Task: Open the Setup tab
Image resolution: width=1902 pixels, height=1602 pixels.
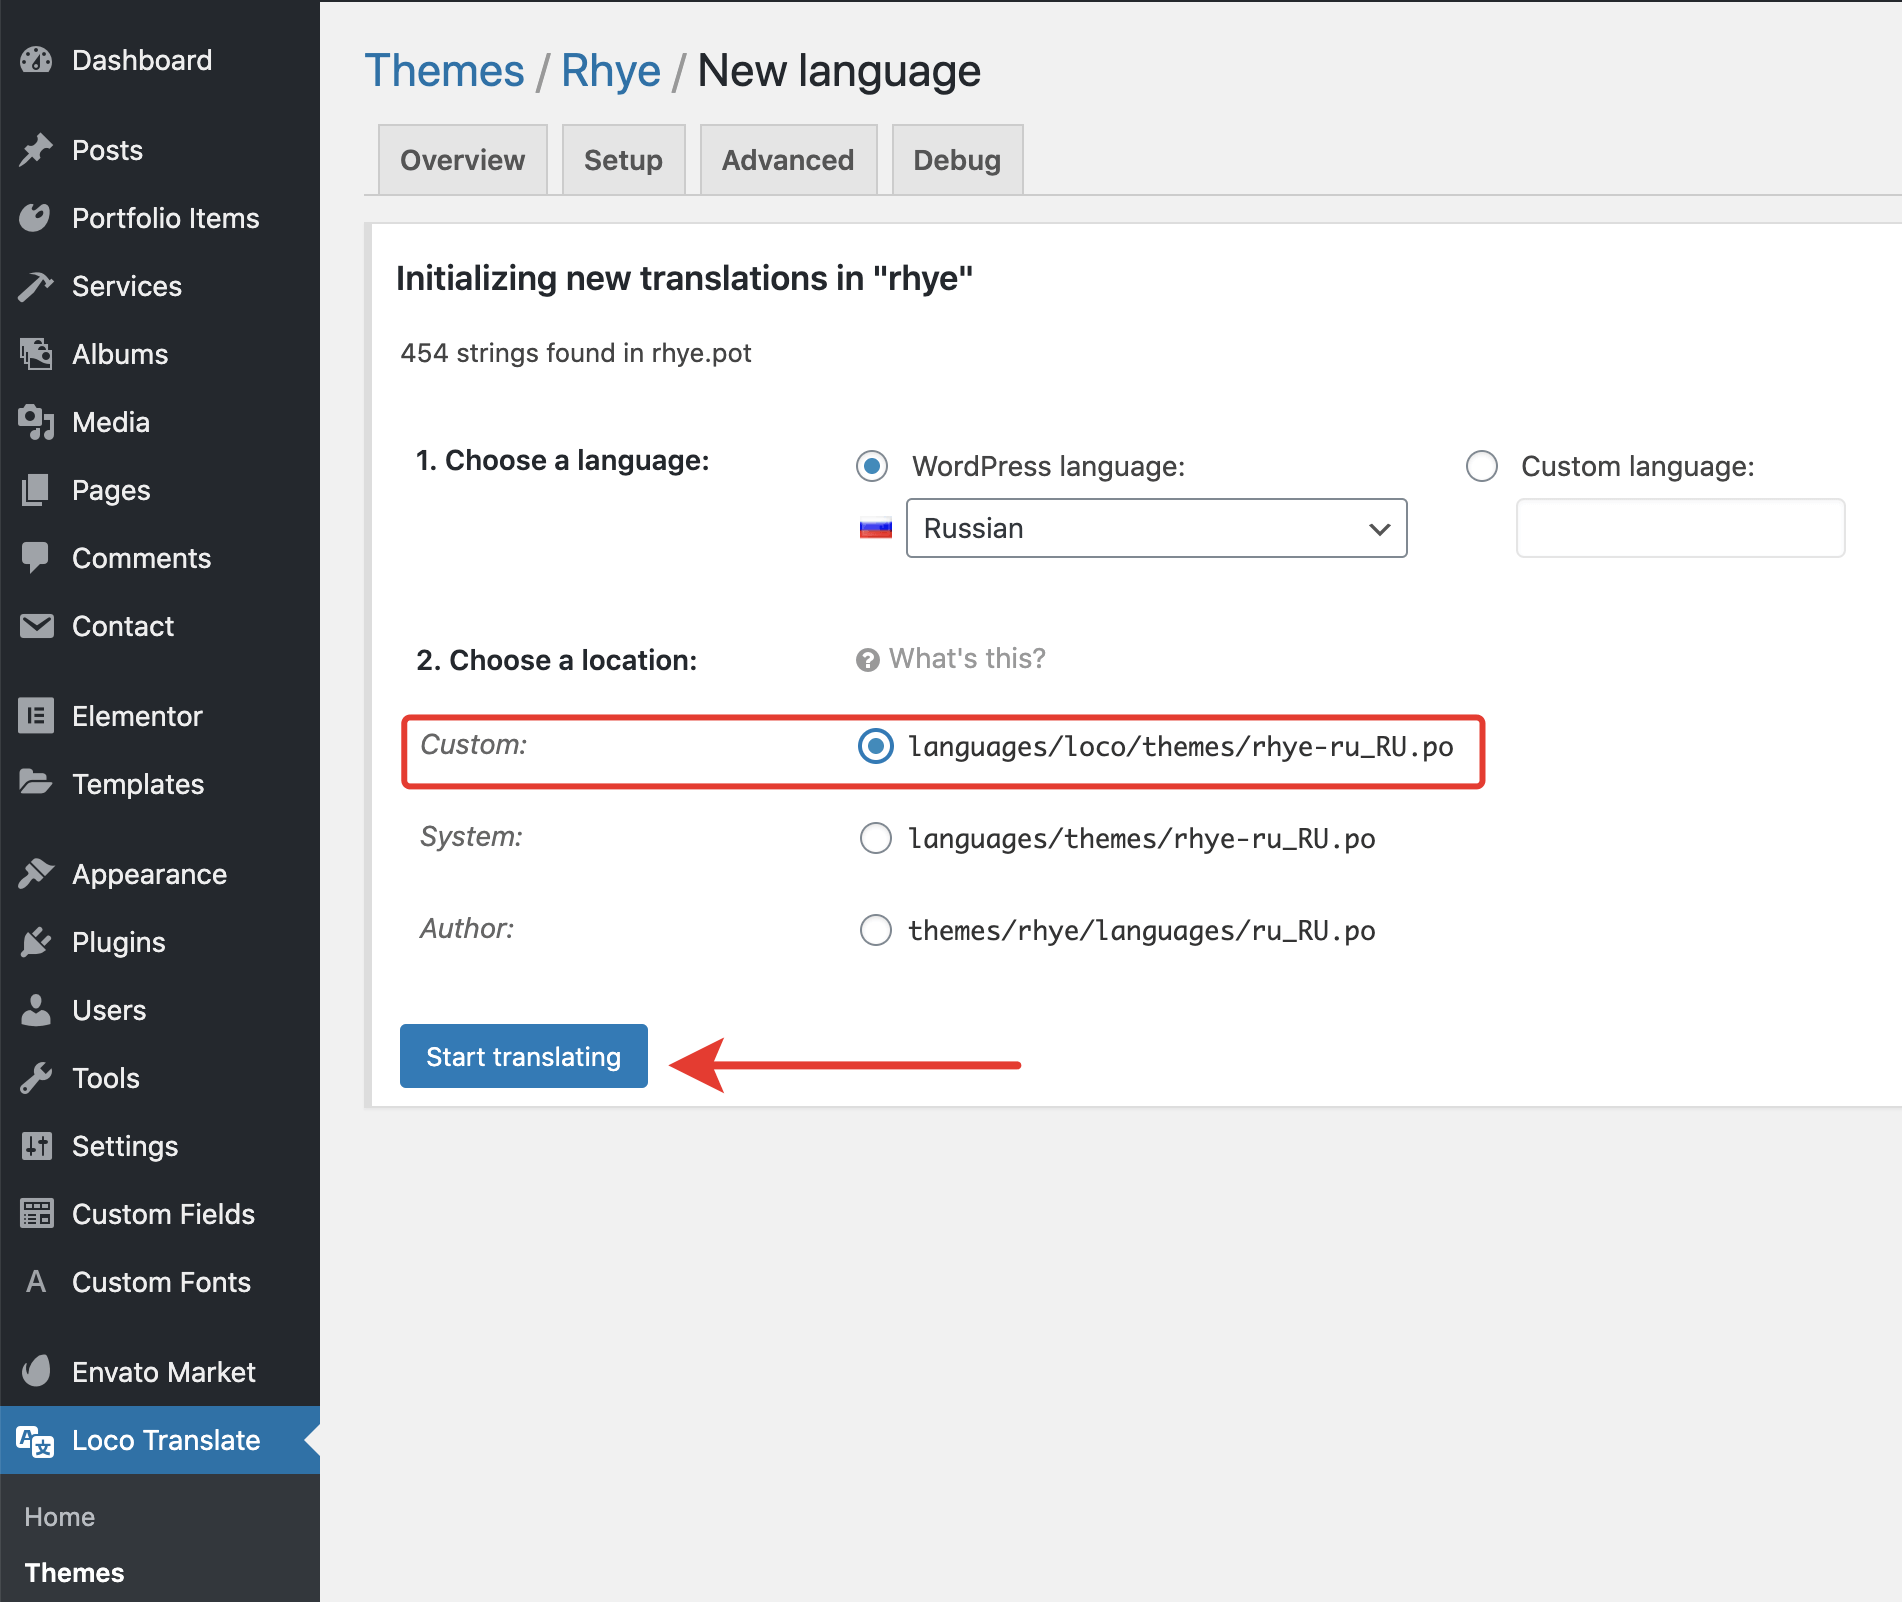Action: pyautogui.click(x=623, y=160)
